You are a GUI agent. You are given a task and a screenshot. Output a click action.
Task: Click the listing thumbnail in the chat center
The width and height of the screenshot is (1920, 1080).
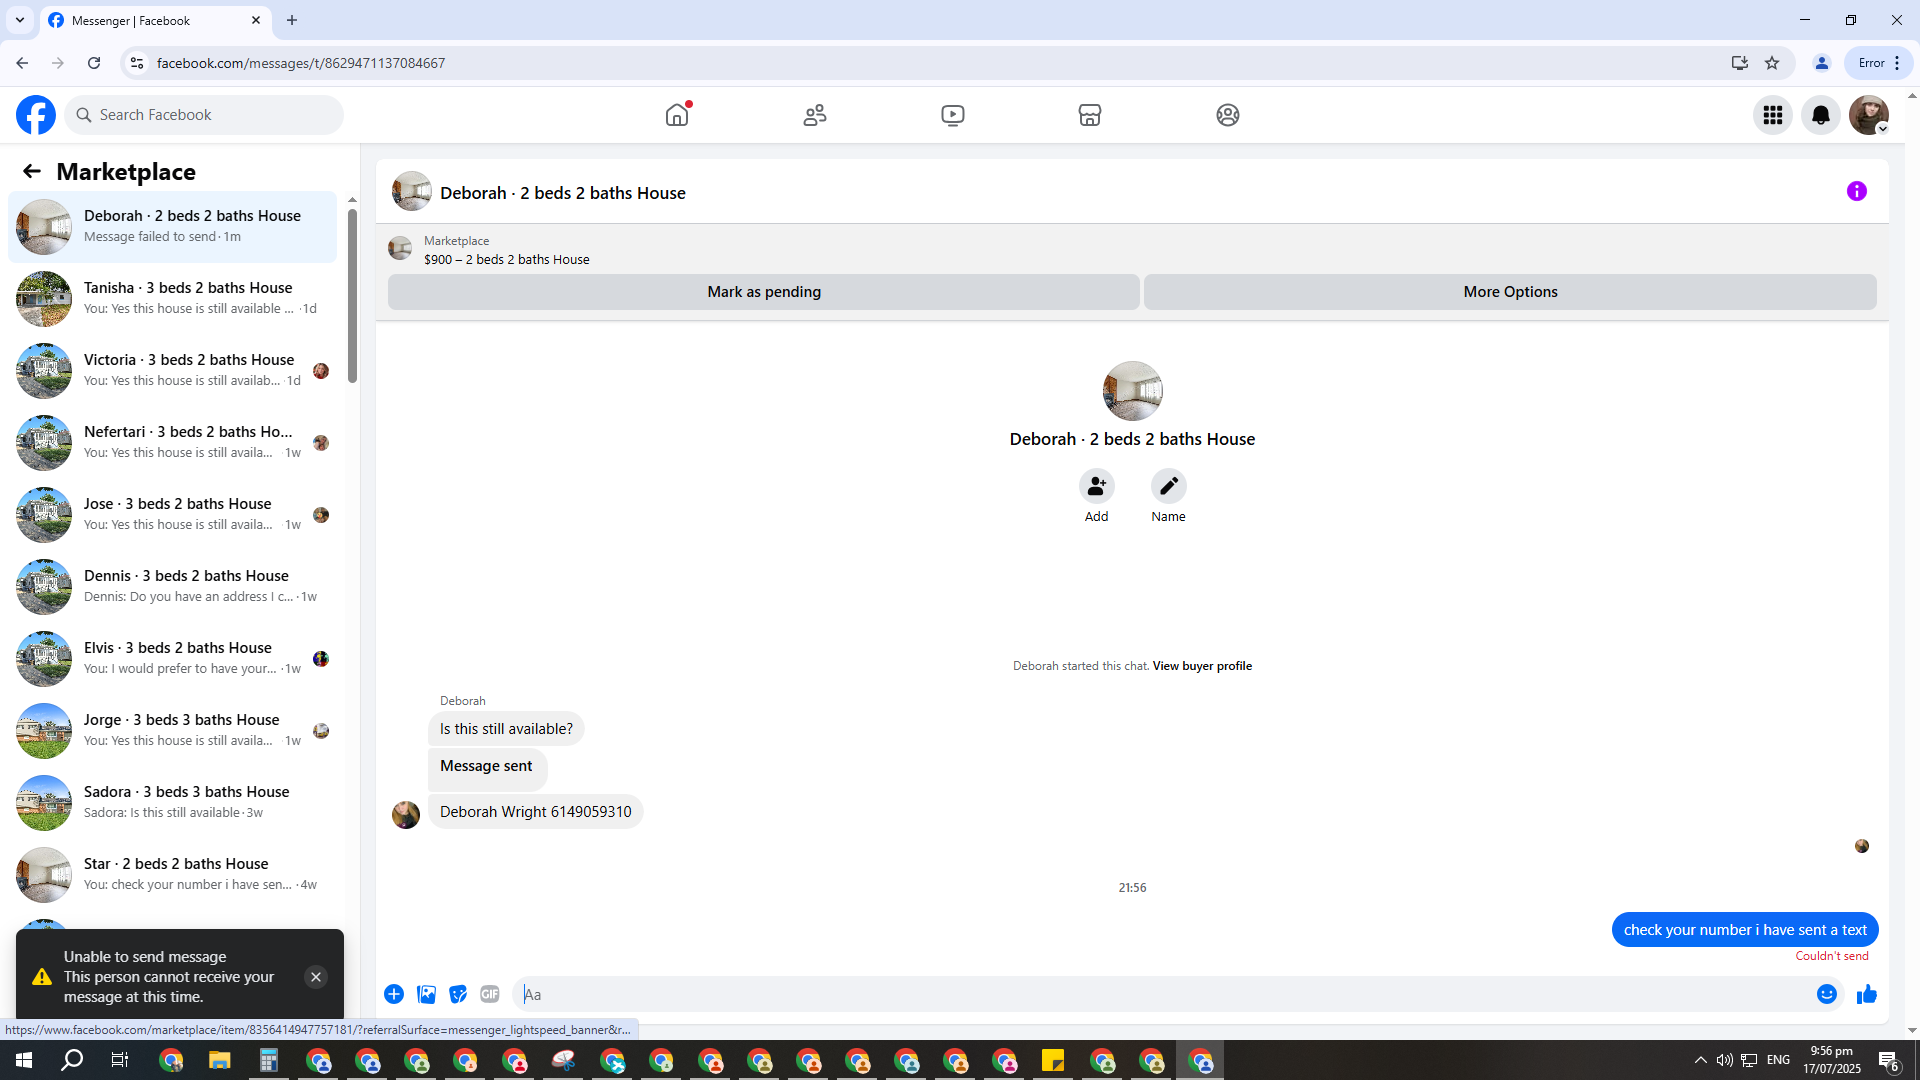click(1132, 391)
